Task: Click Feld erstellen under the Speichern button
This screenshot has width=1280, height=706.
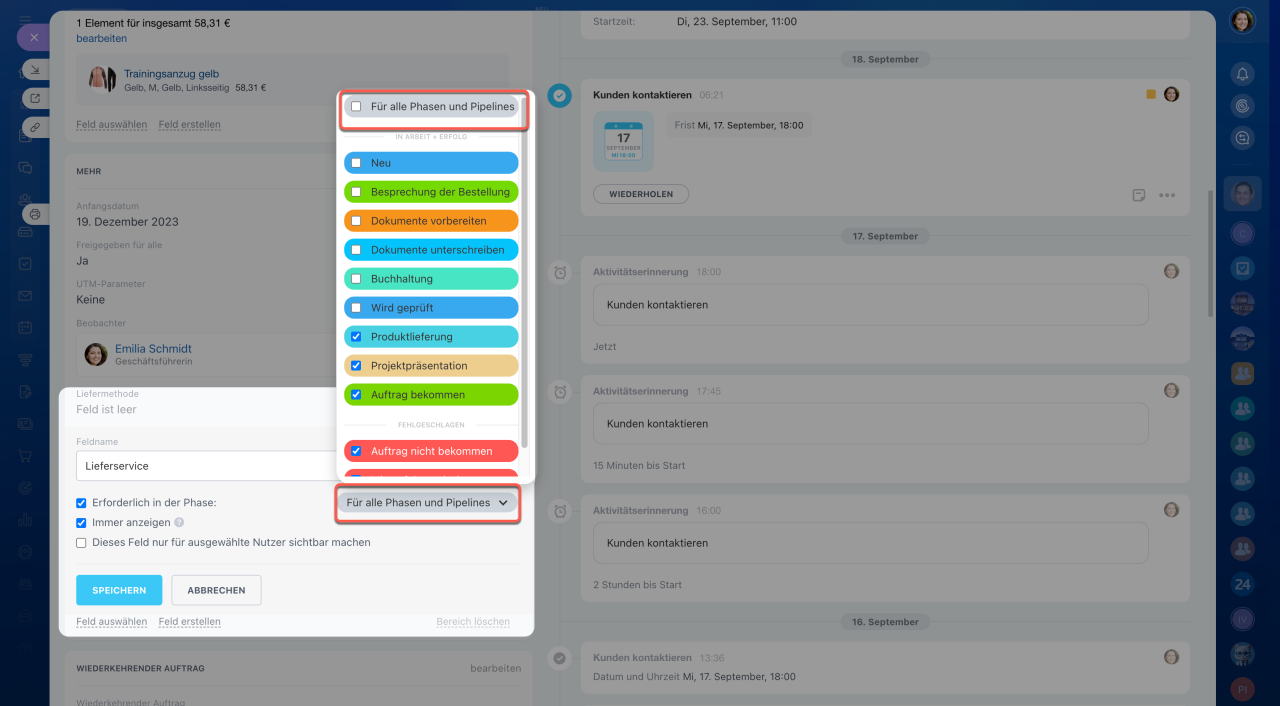Action: [x=189, y=622]
